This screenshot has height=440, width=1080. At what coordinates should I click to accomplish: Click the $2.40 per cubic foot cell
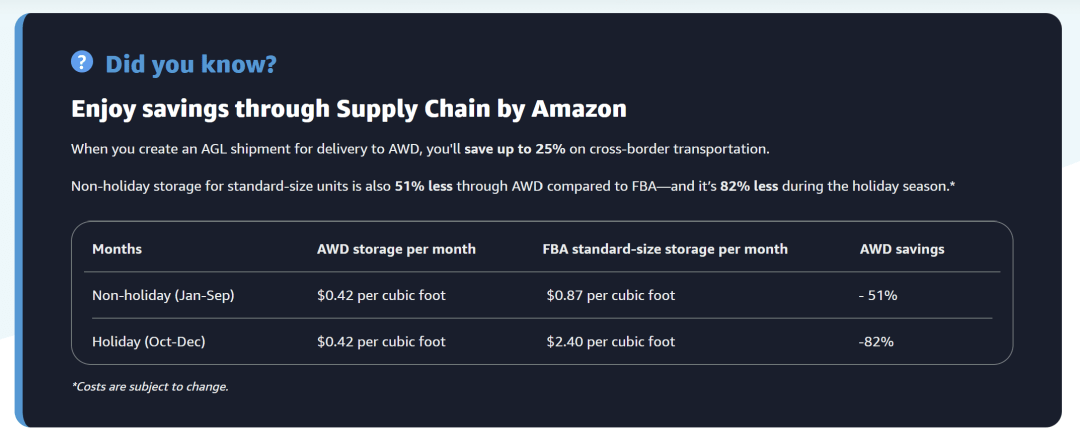611,342
